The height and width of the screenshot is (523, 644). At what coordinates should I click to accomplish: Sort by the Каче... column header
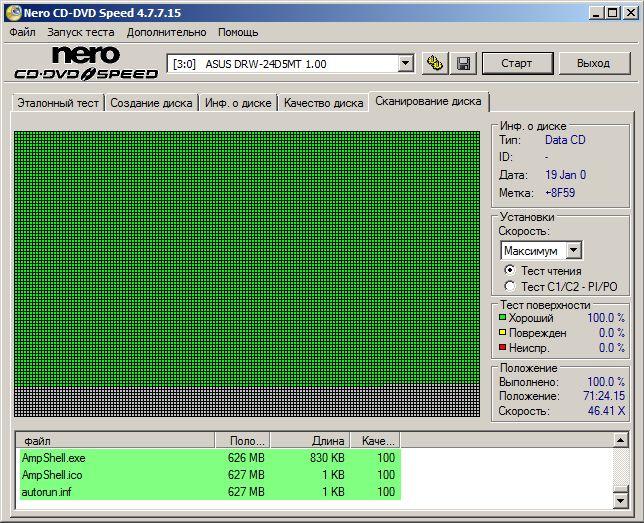click(x=375, y=440)
